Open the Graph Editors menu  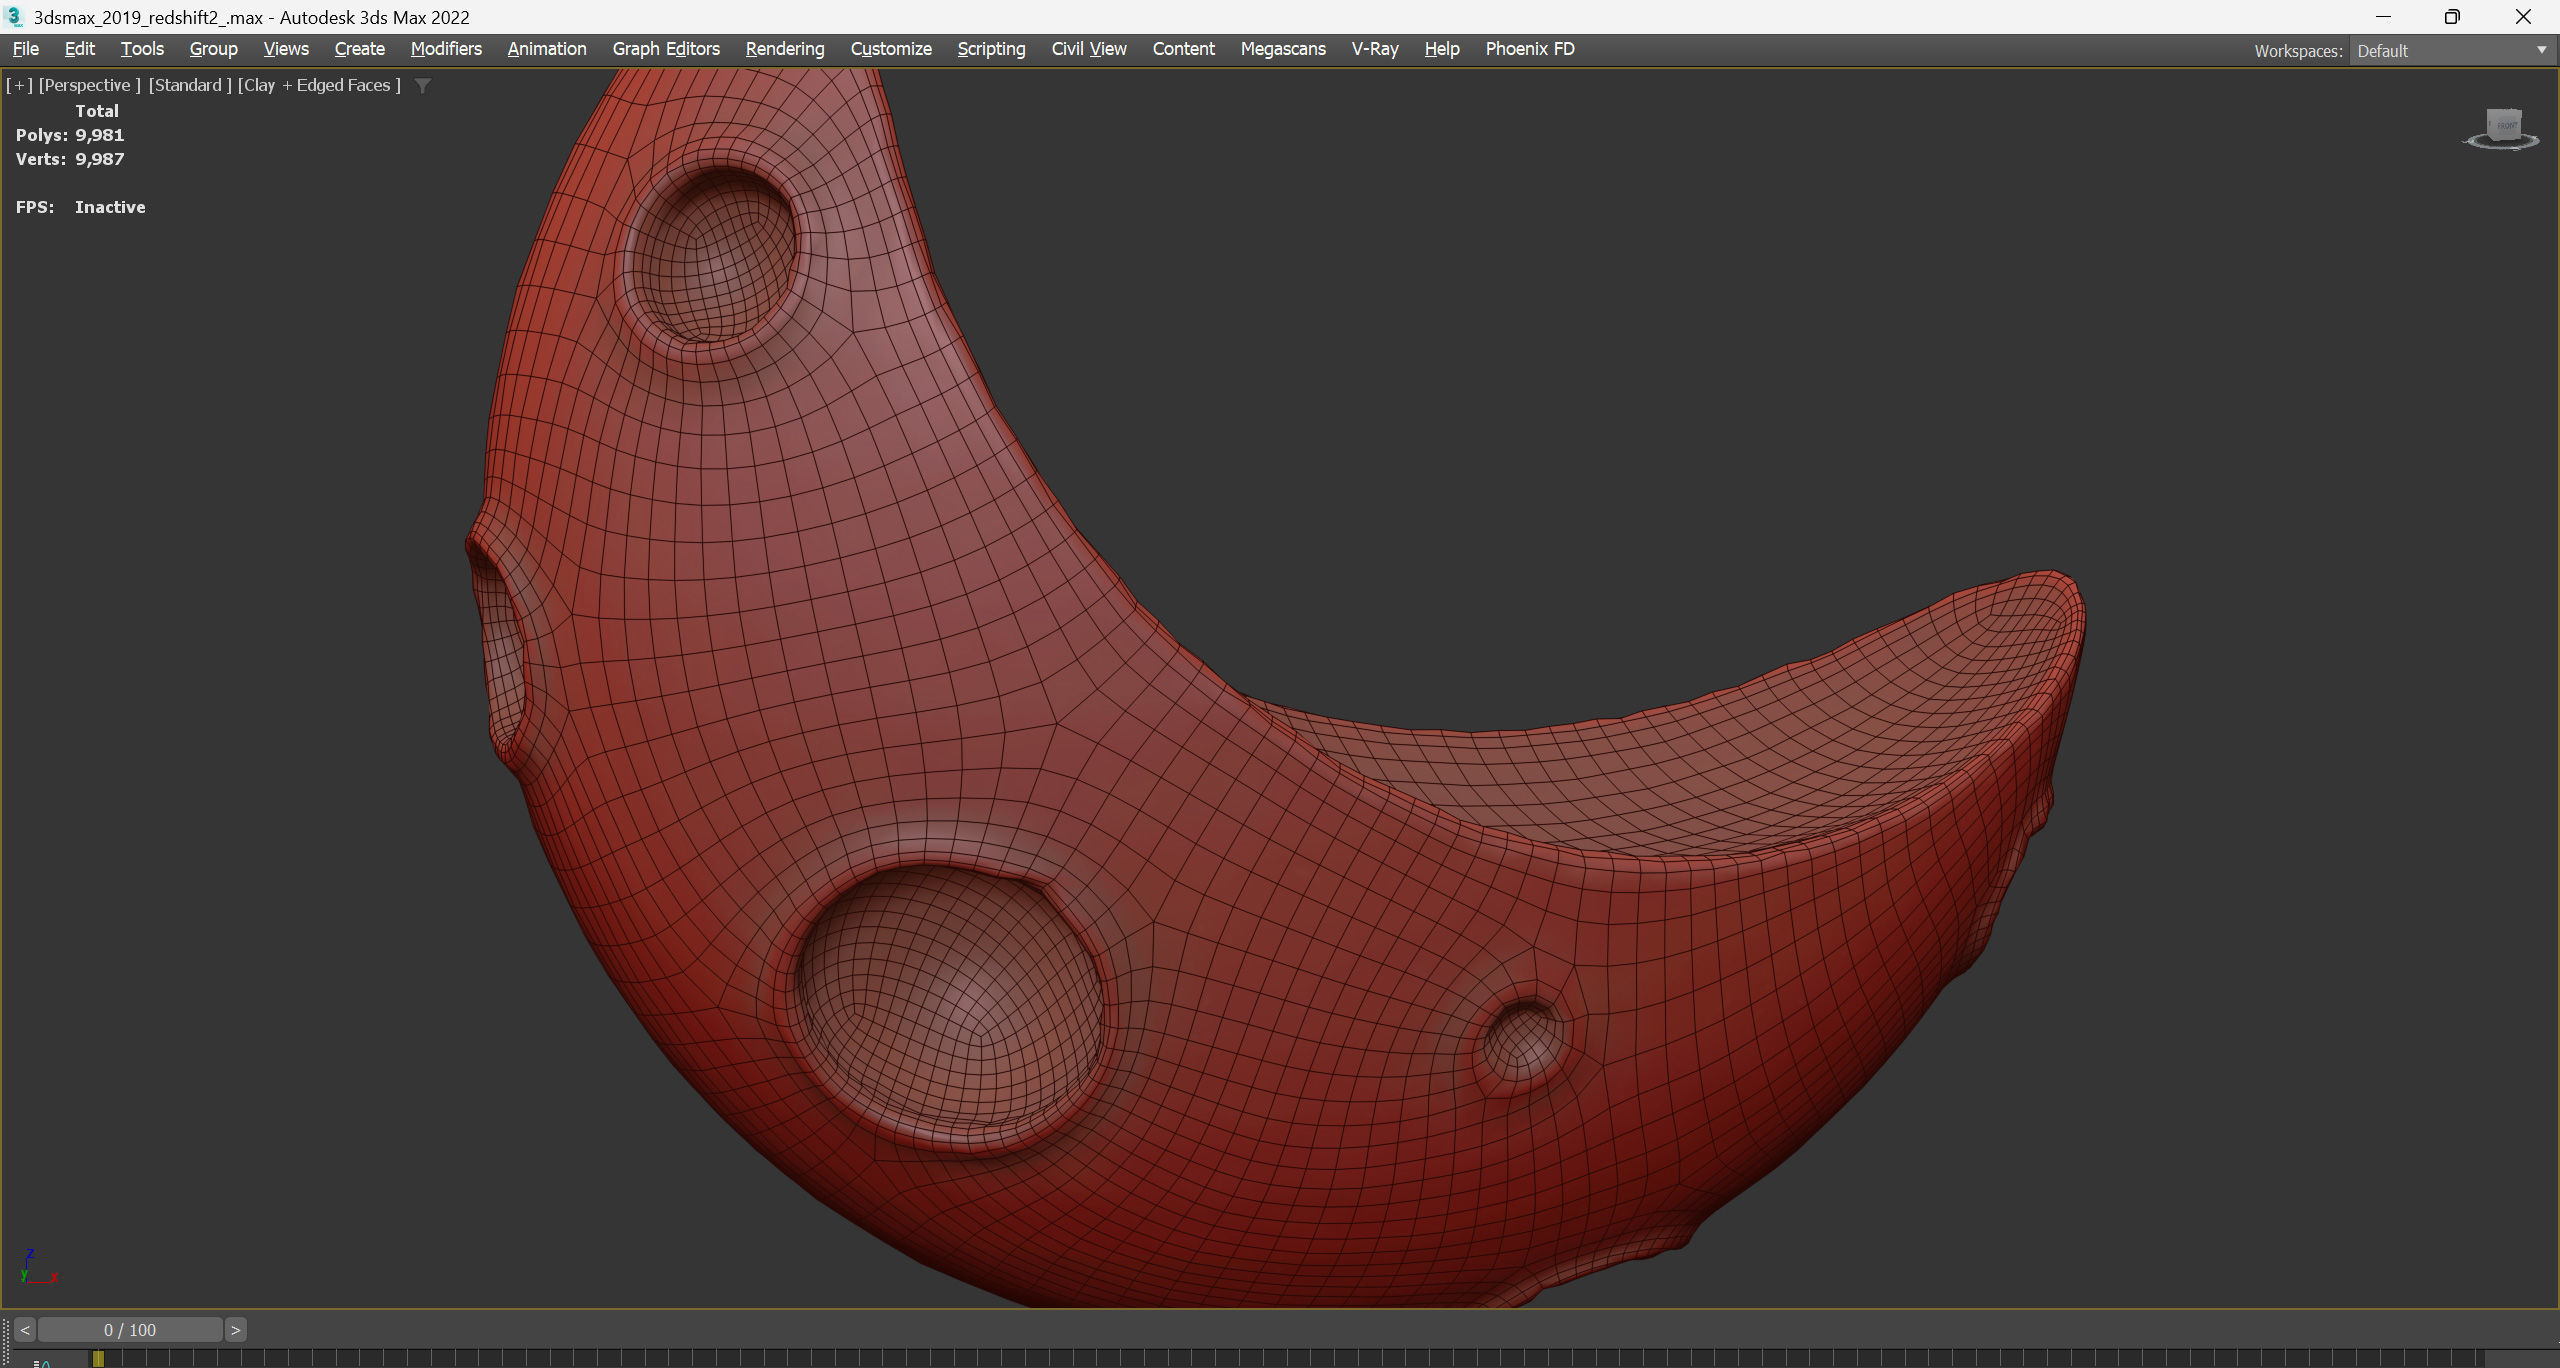(x=665, y=49)
